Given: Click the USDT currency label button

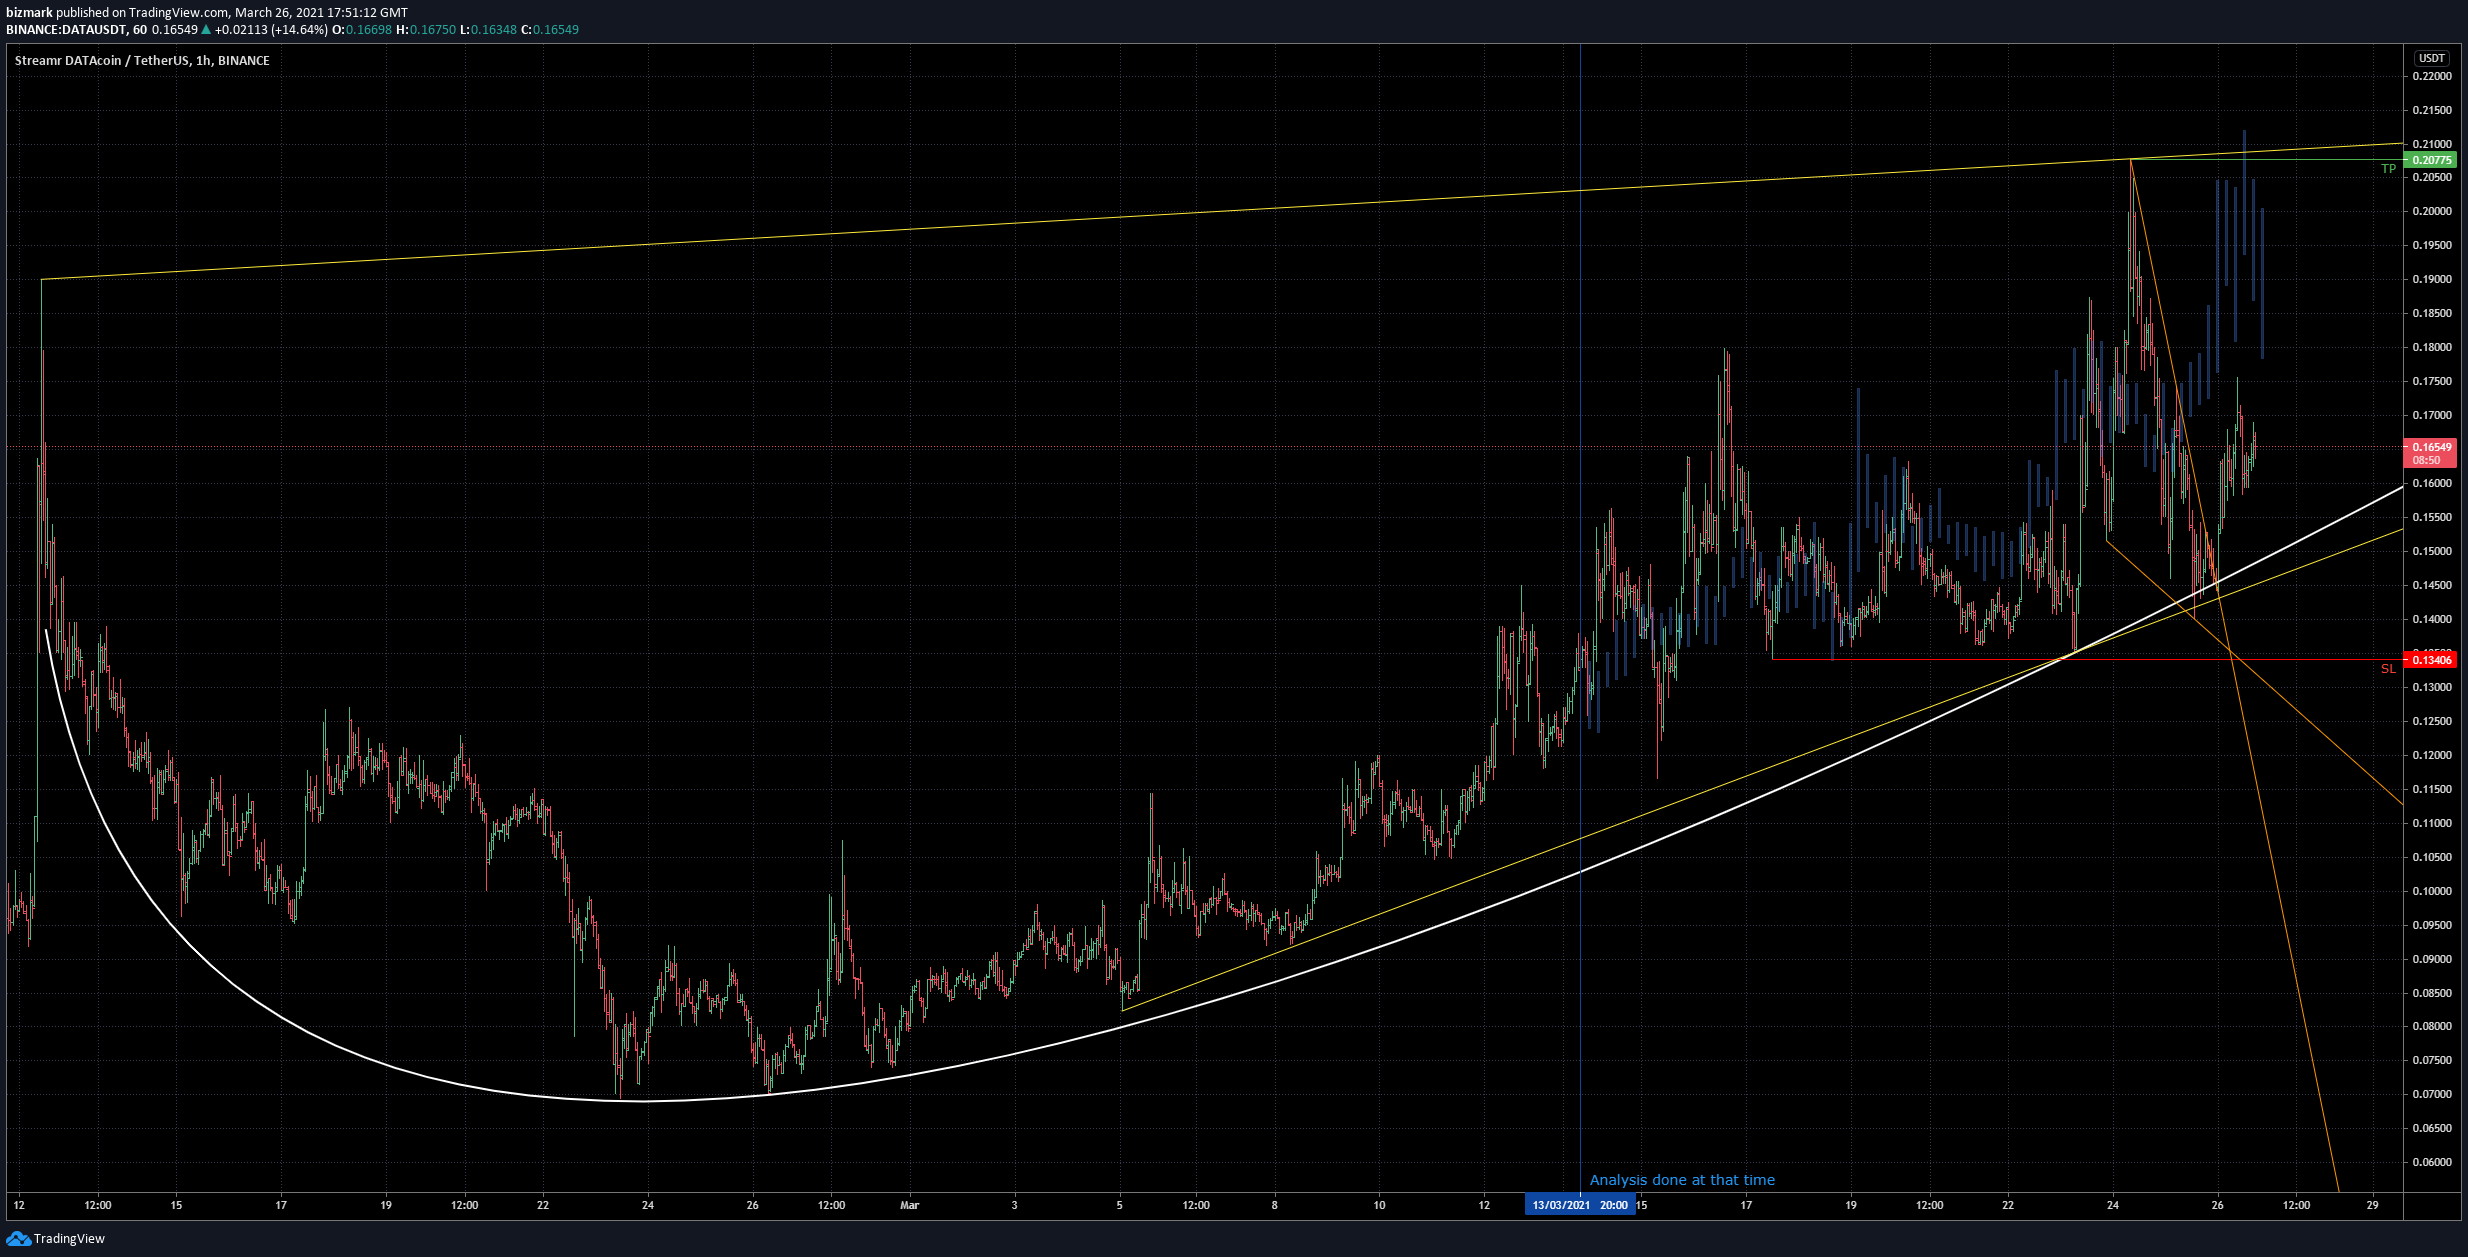Looking at the screenshot, I should (2431, 58).
